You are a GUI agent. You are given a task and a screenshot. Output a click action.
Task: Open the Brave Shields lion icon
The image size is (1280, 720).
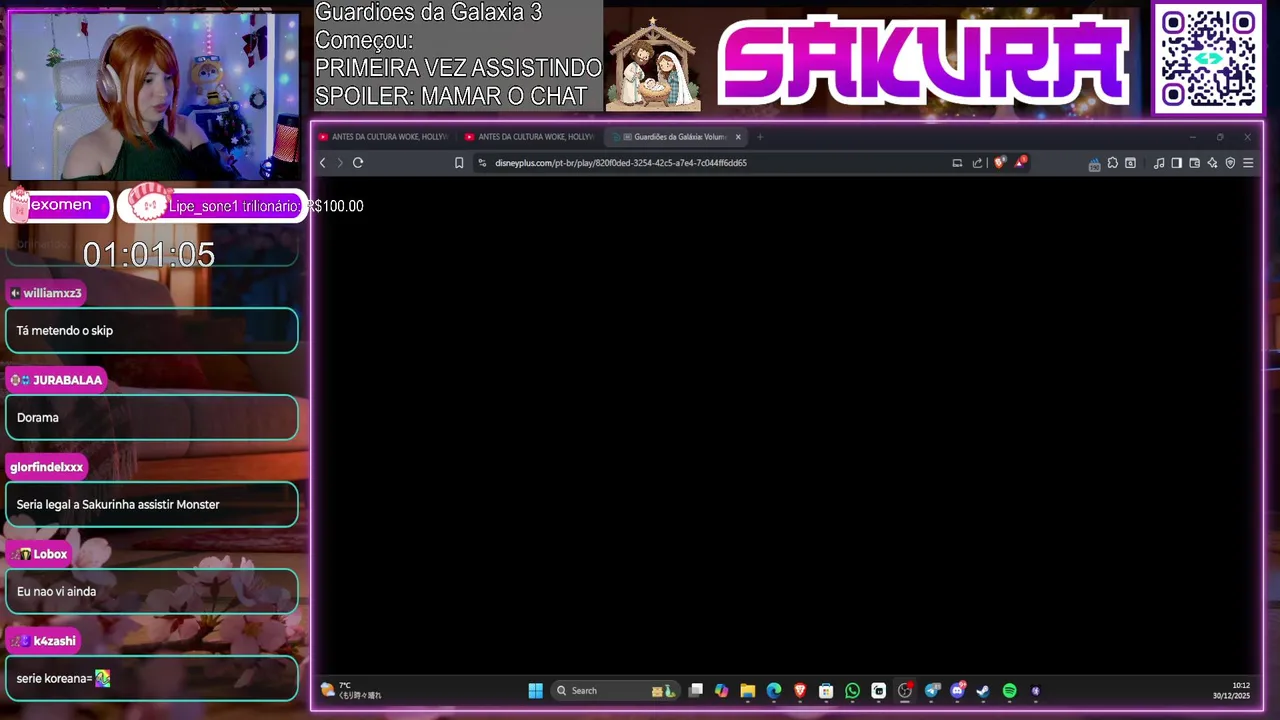click(x=999, y=162)
